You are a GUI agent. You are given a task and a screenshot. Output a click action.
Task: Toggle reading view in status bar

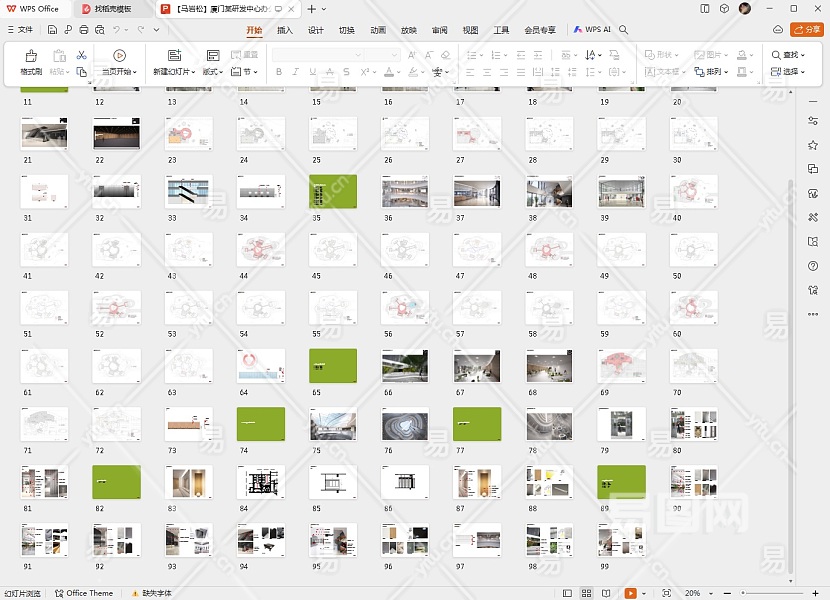click(608, 593)
